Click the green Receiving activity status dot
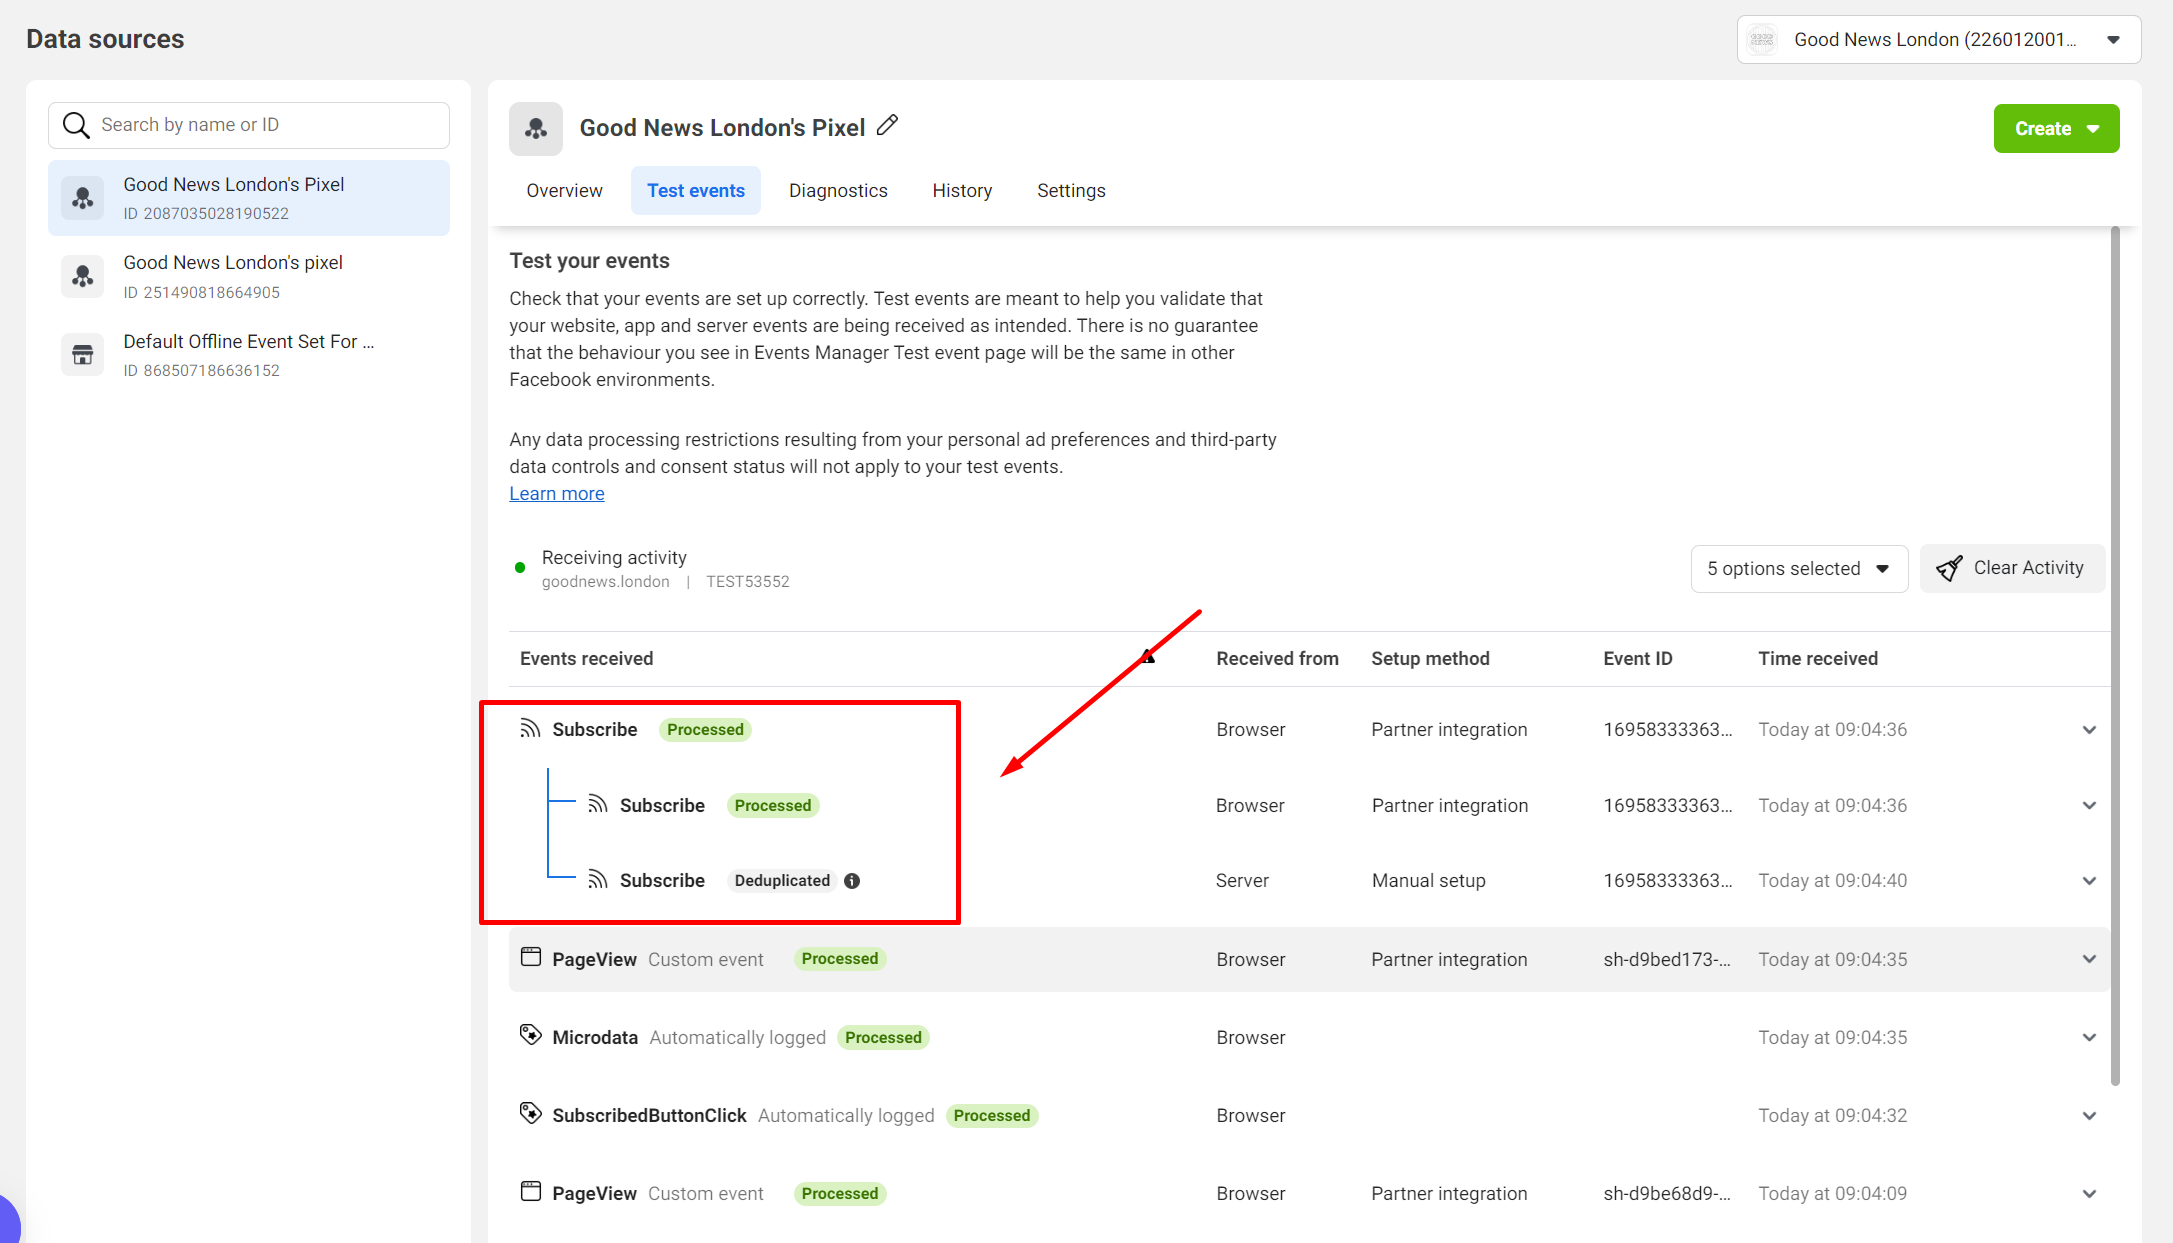This screenshot has height=1243, width=2173. click(x=520, y=568)
